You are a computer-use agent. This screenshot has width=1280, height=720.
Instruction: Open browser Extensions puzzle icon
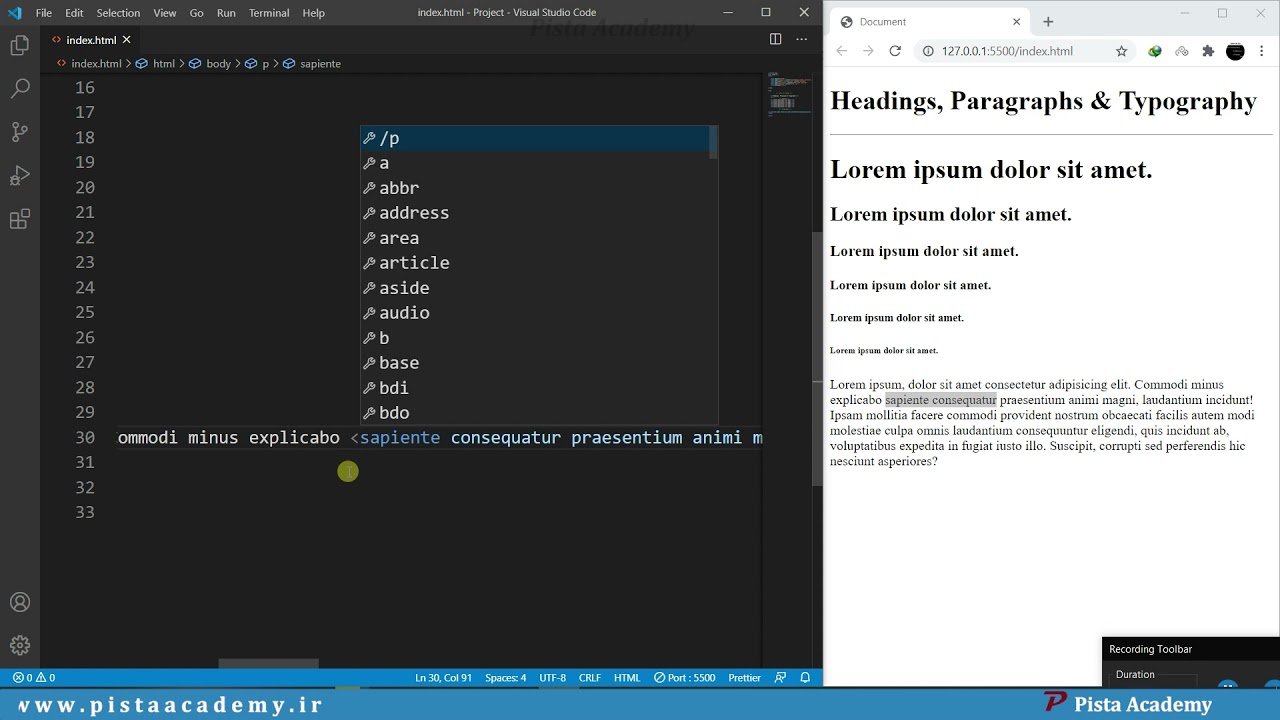point(1208,51)
